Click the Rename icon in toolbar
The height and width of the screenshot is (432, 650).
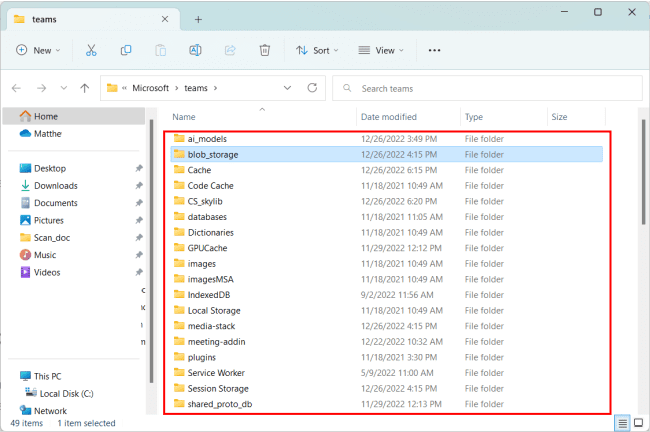[195, 50]
